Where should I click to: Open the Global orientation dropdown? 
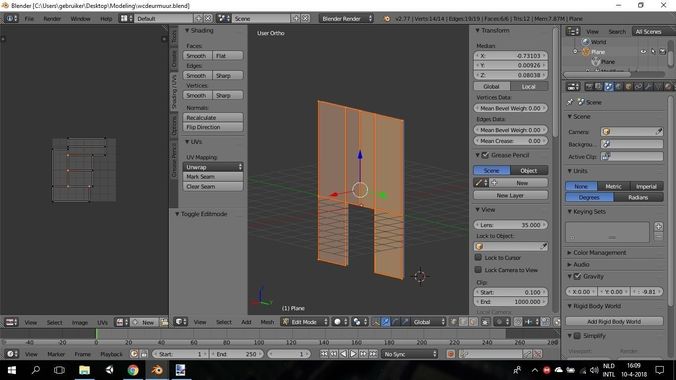point(427,322)
